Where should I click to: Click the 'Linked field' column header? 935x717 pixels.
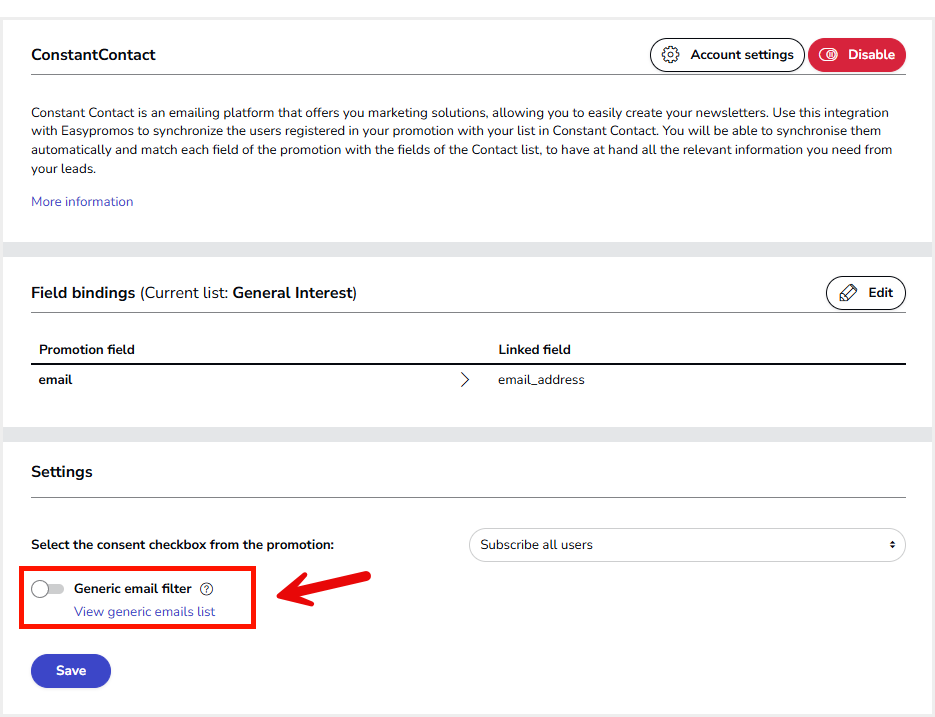tap(534, 350)
